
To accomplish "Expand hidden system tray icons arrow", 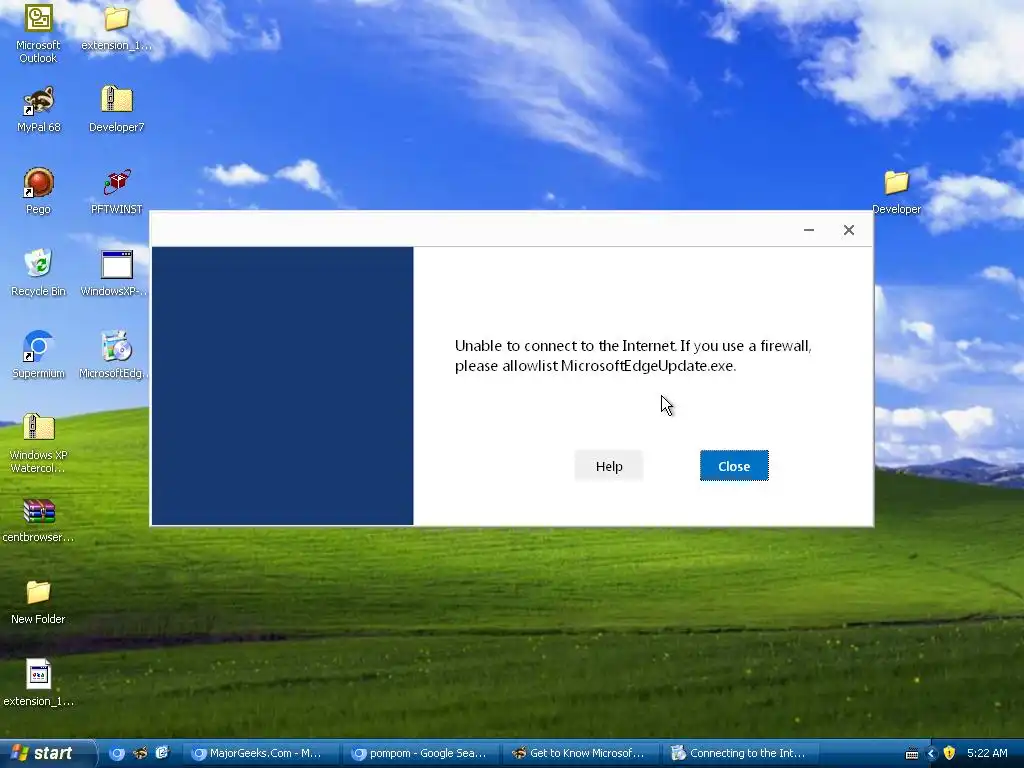I will pyautogui.click(x=931, y=754).
